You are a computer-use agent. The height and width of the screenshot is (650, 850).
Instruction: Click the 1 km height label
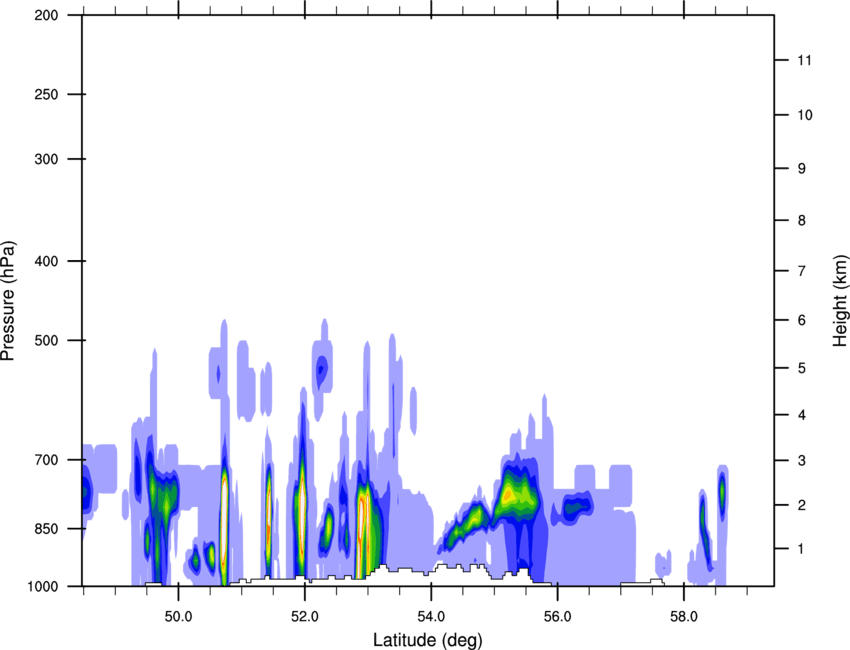pyautogui.click(x=802, y=549)
